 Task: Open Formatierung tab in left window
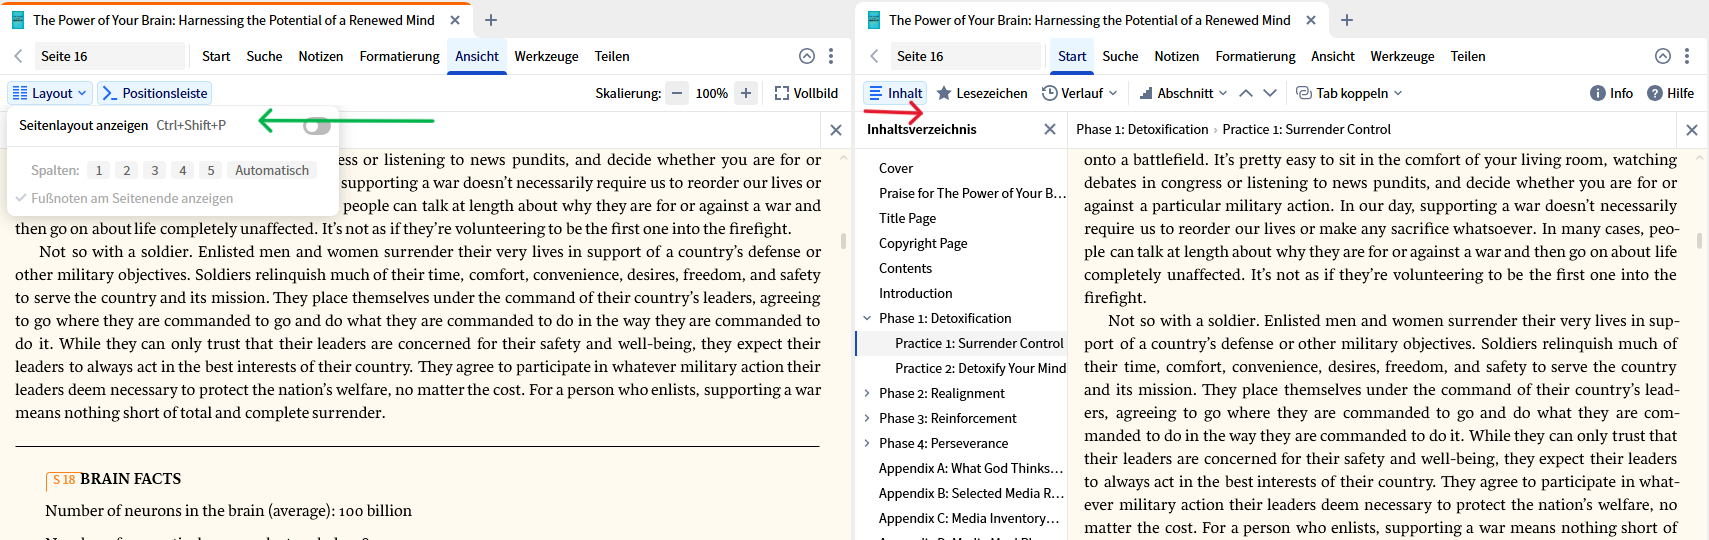400,56
